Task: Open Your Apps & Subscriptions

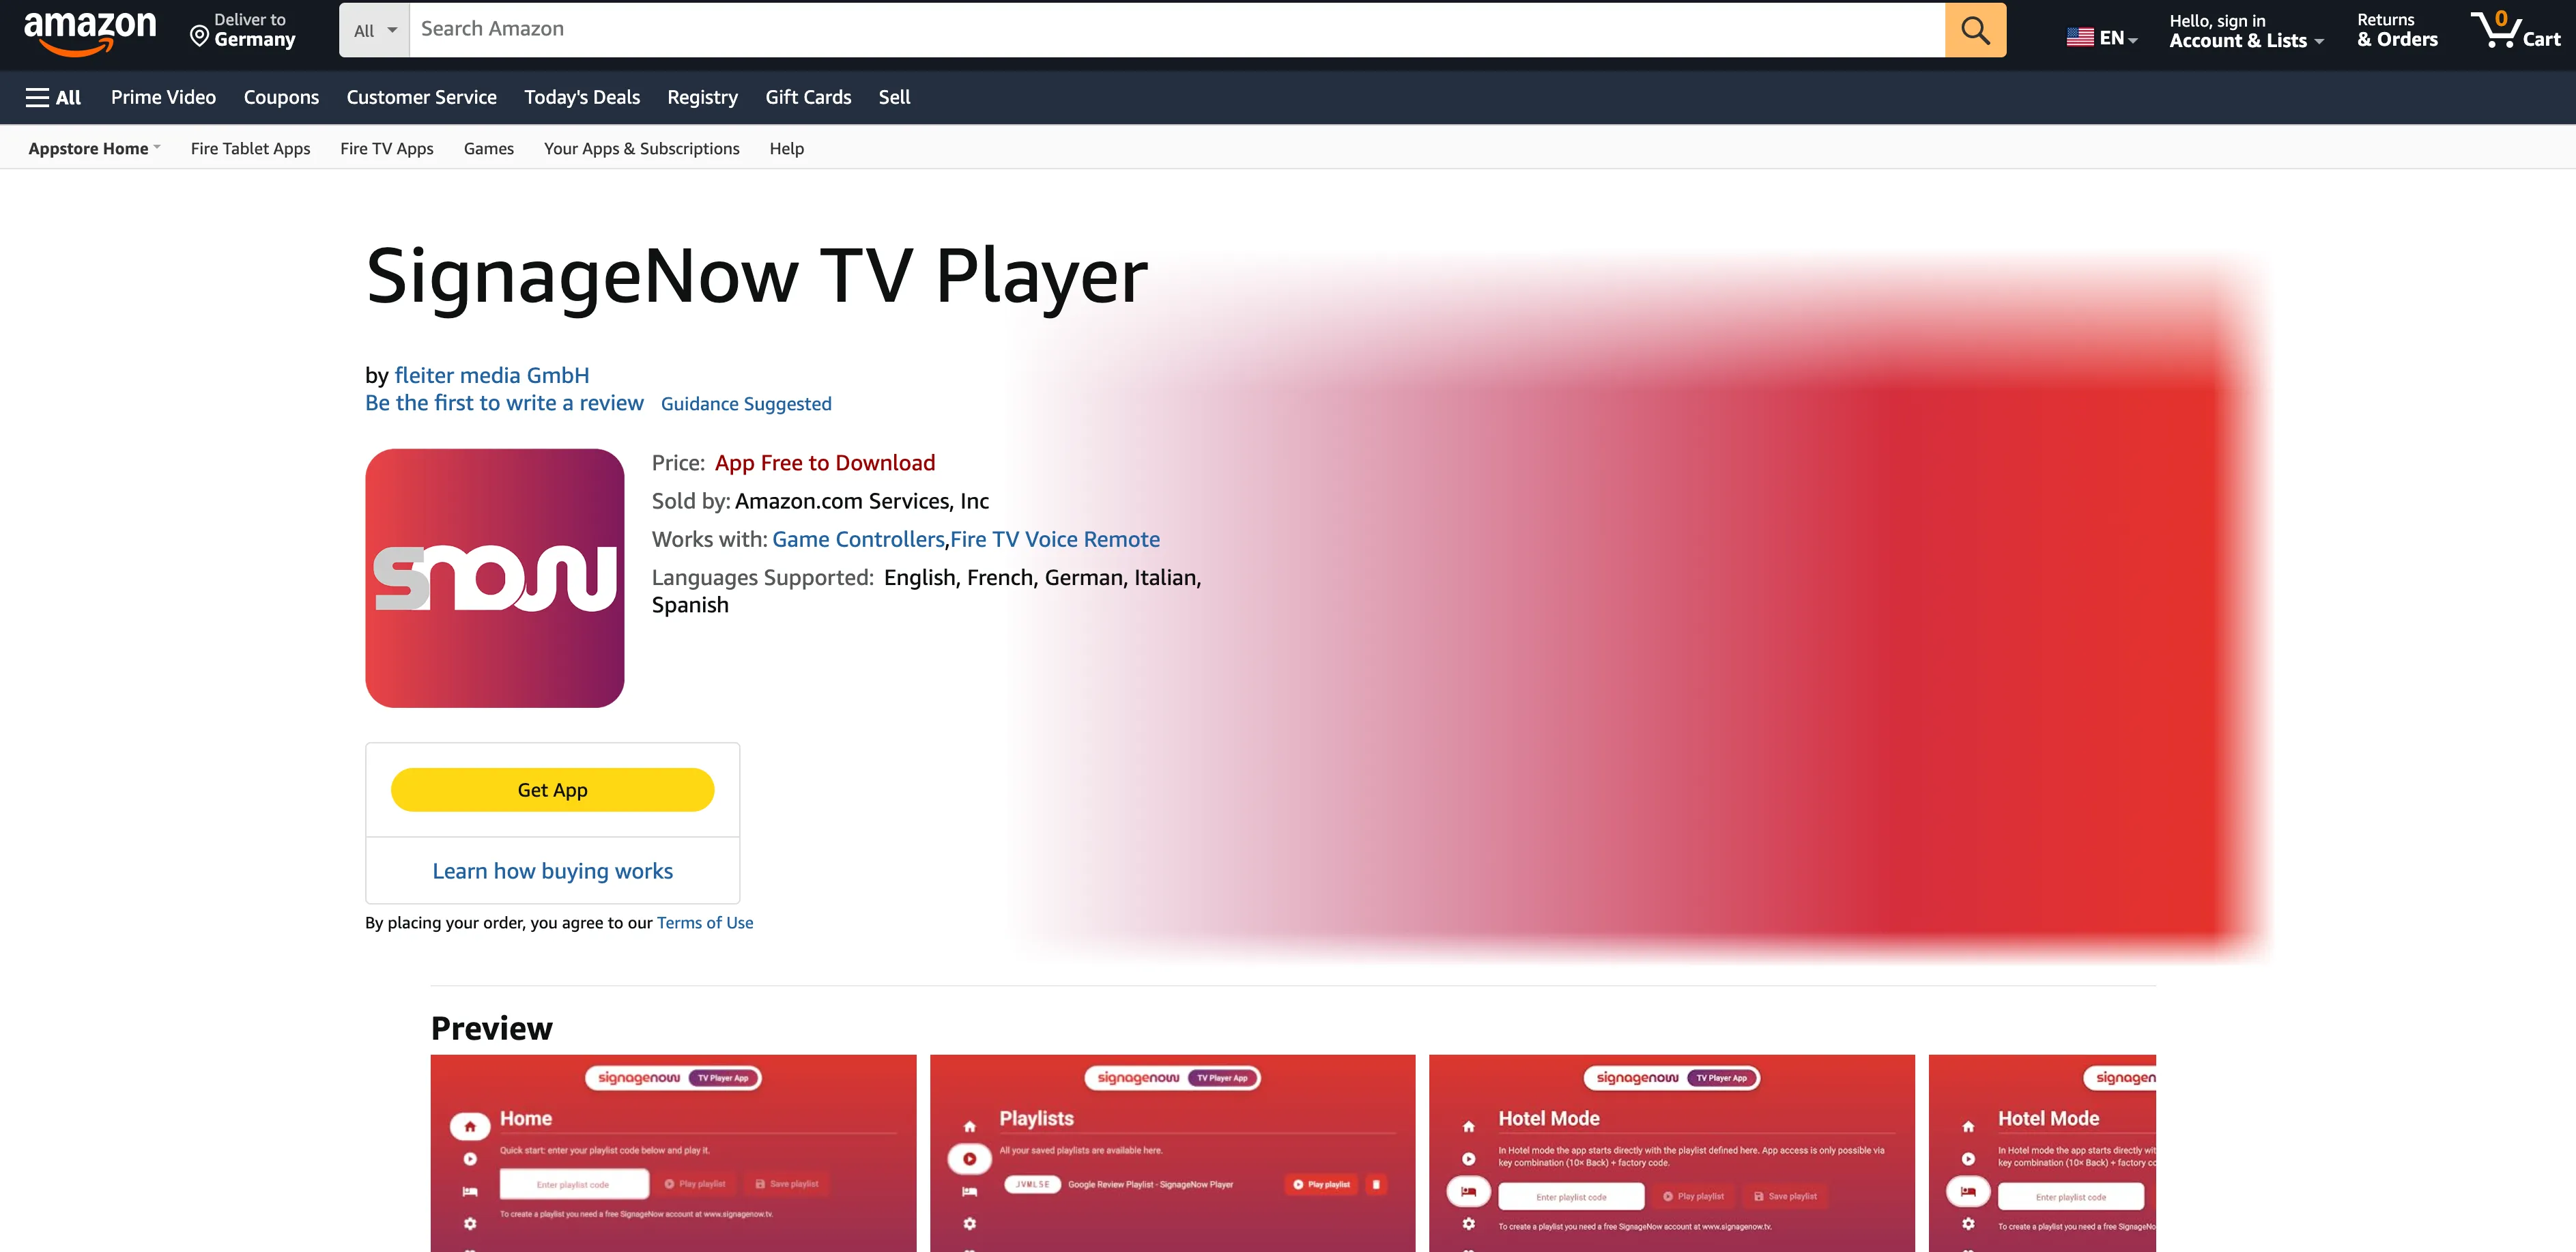Action: coord(641,148)
